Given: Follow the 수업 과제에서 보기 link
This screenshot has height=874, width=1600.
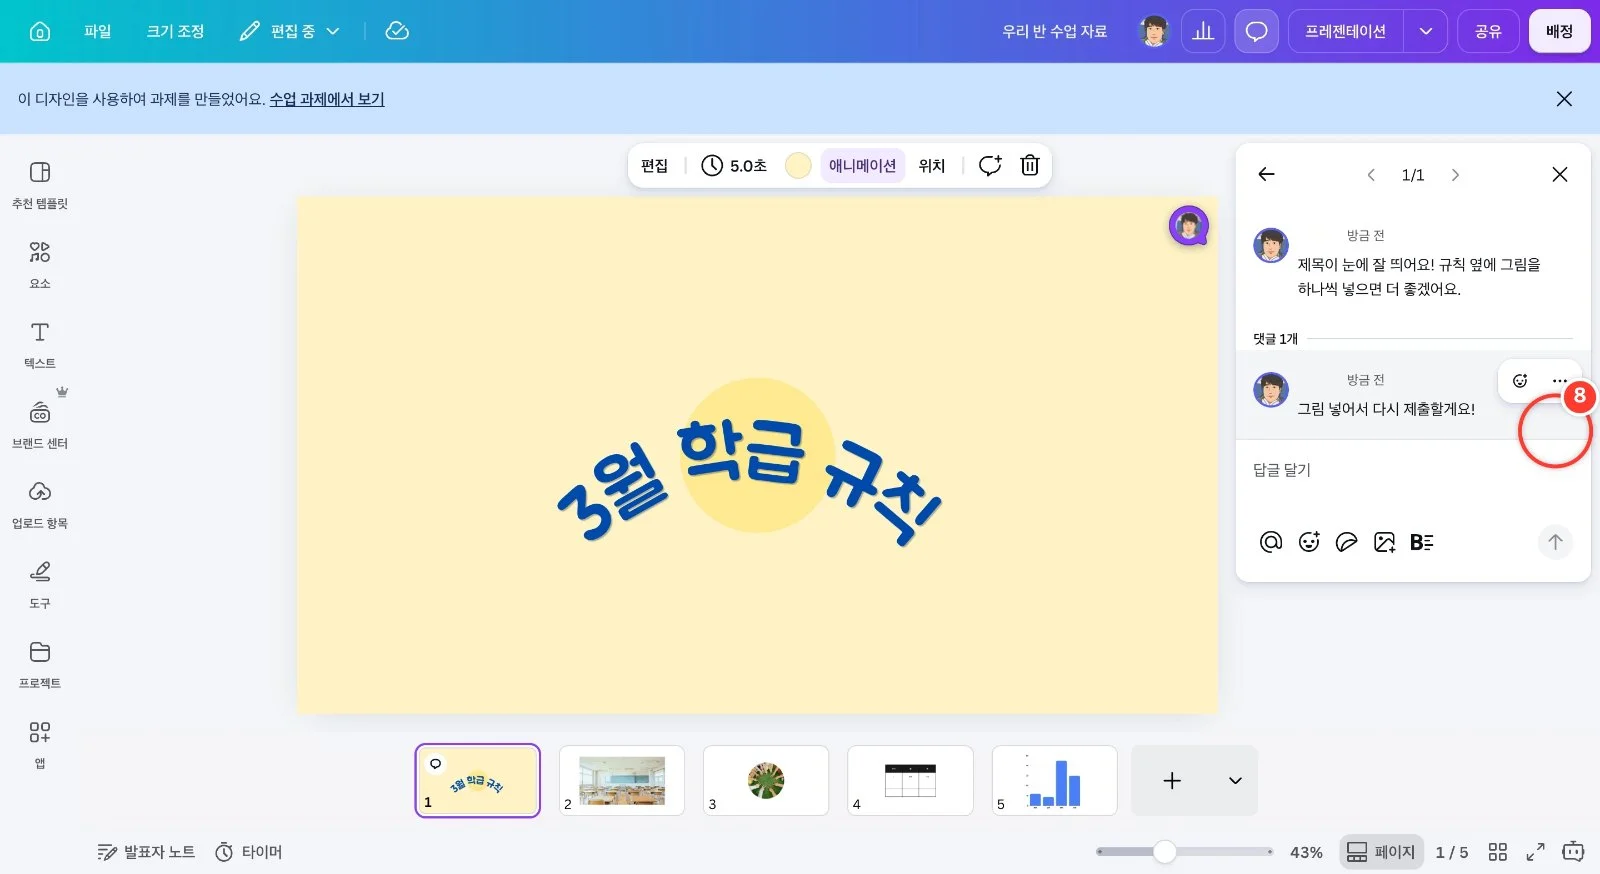Looking at the screenshot, I should pyautogui.click(x=327, y=99).
